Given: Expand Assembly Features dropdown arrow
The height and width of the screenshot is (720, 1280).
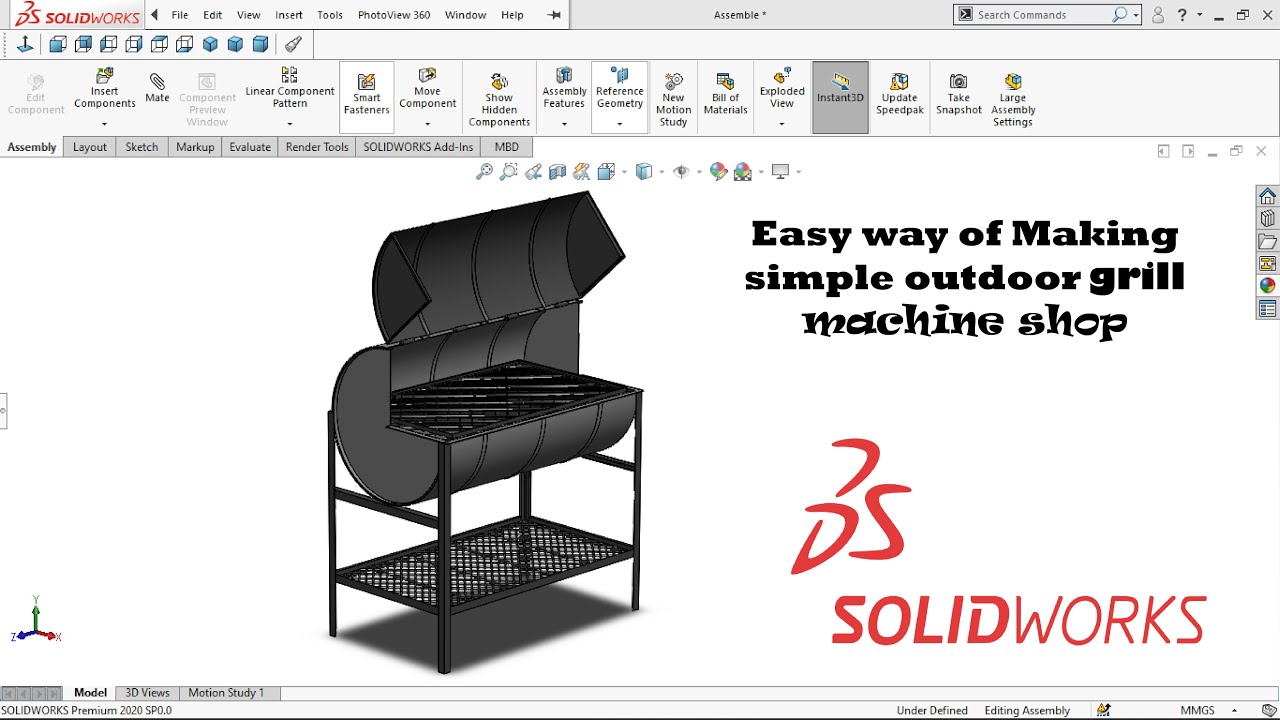Looking at the screenshot, I should (x=564, y=124).
